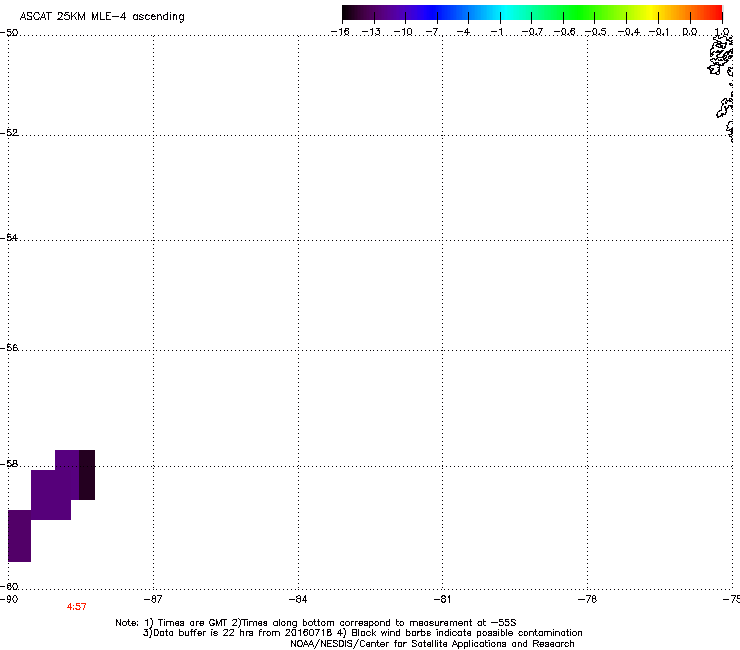Screen dimensions: 740x650
Task: Click the purple data cell nearest the -60 label
Action: tap(19, 536)
